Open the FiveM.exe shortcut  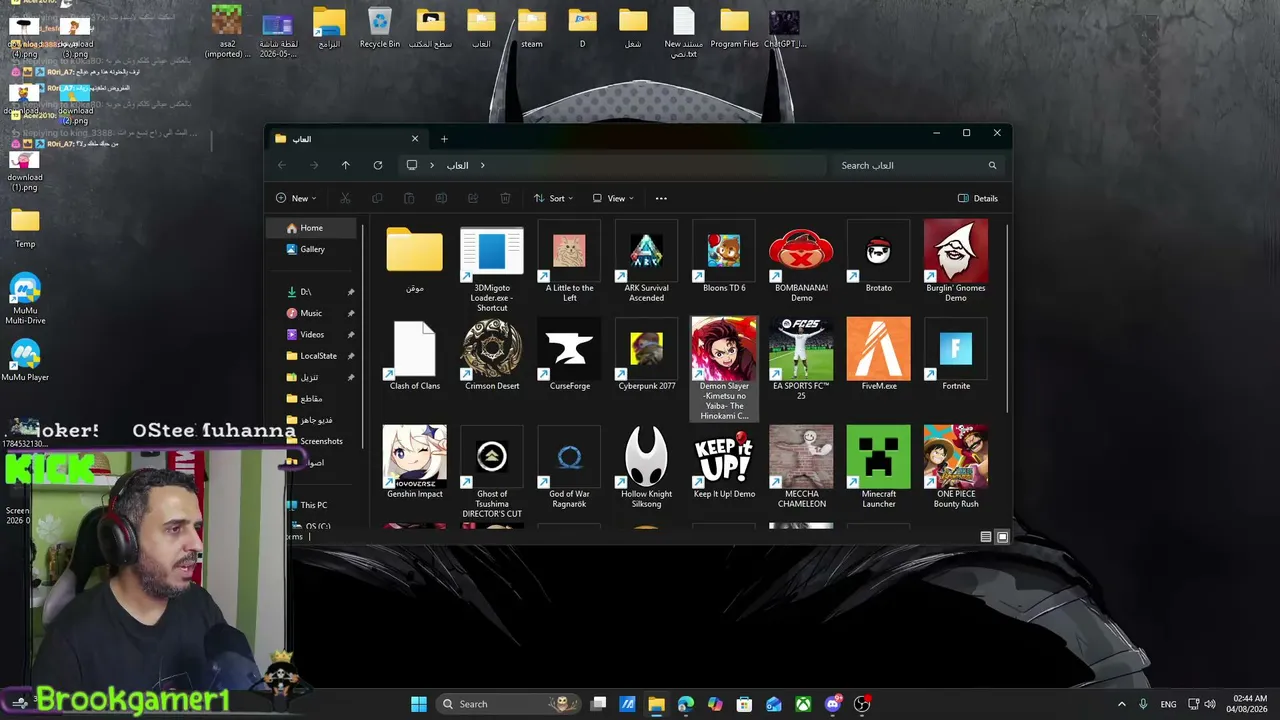tap(878, 355)
